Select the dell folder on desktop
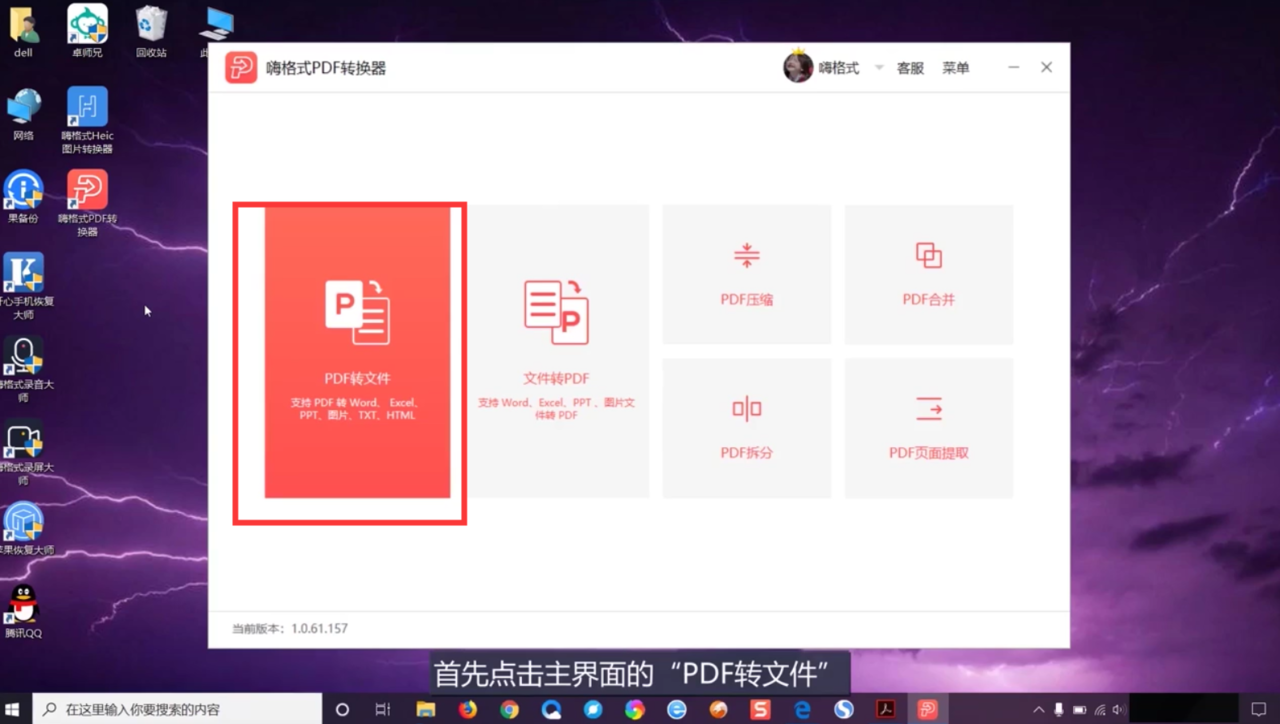Screen dimensions: 1280x724 coord(24,31)
